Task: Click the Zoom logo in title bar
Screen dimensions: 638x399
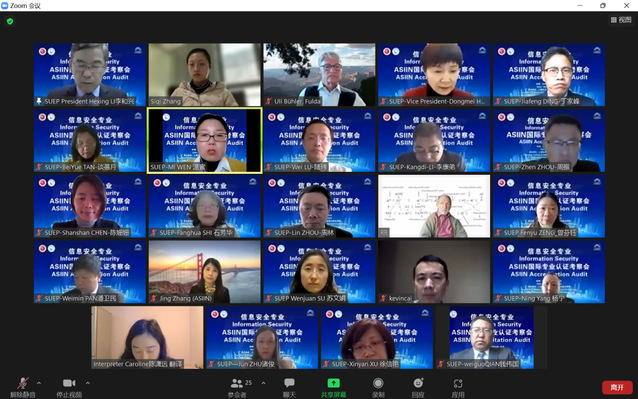Action: click(4, 5)
